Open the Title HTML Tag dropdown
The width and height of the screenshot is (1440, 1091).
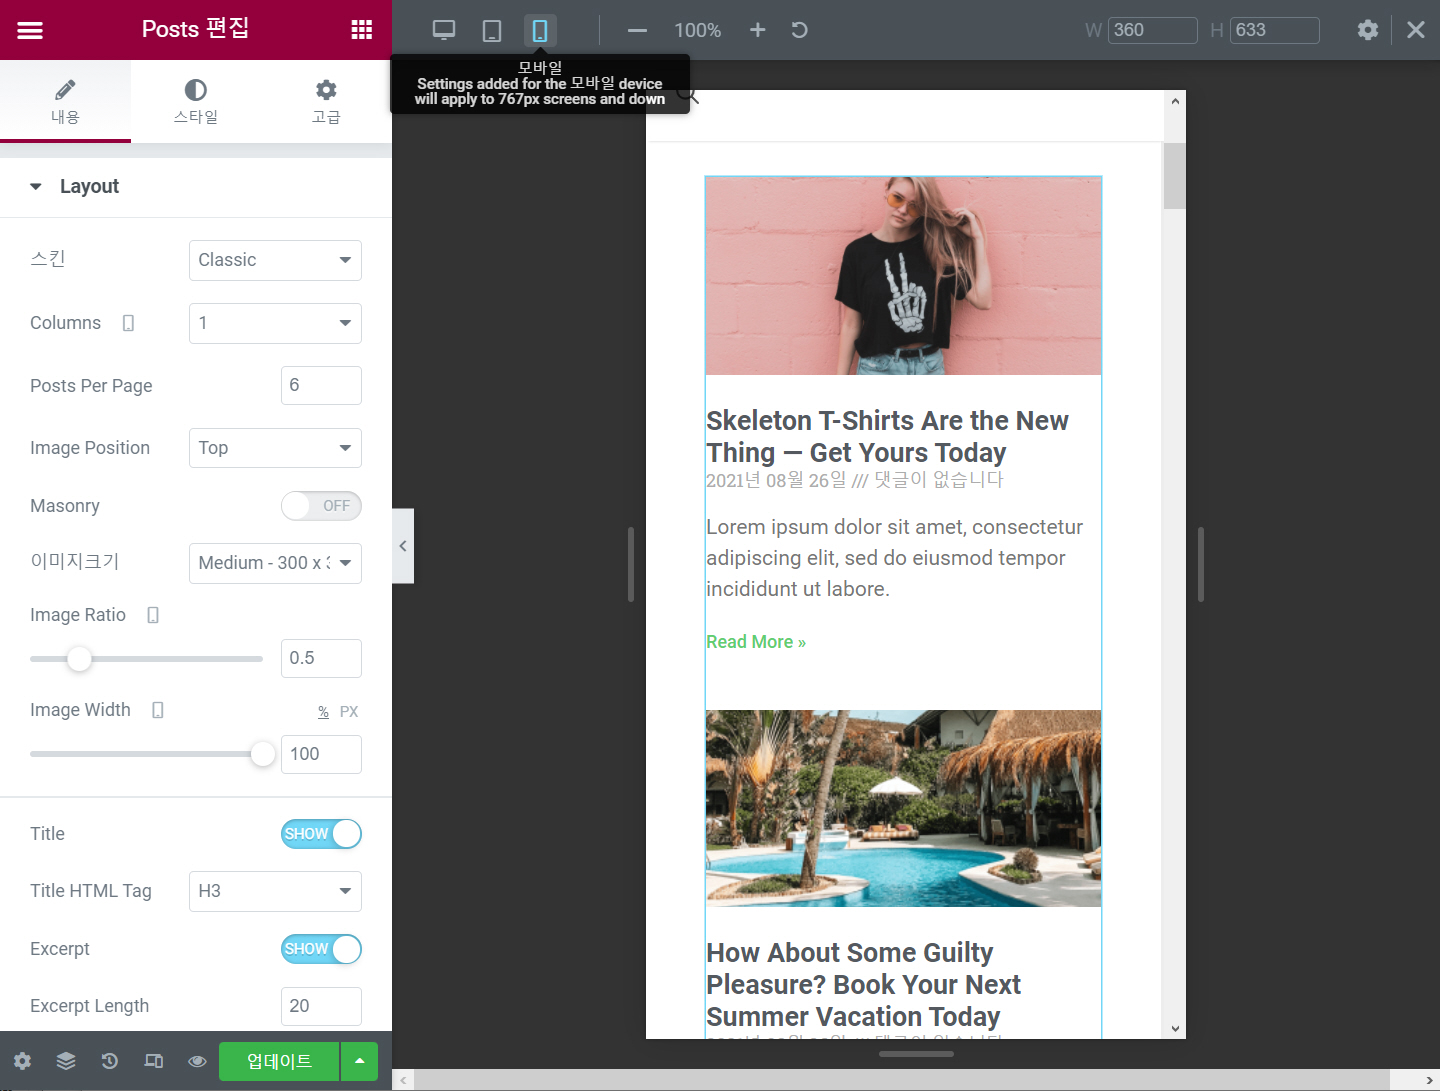275,891
